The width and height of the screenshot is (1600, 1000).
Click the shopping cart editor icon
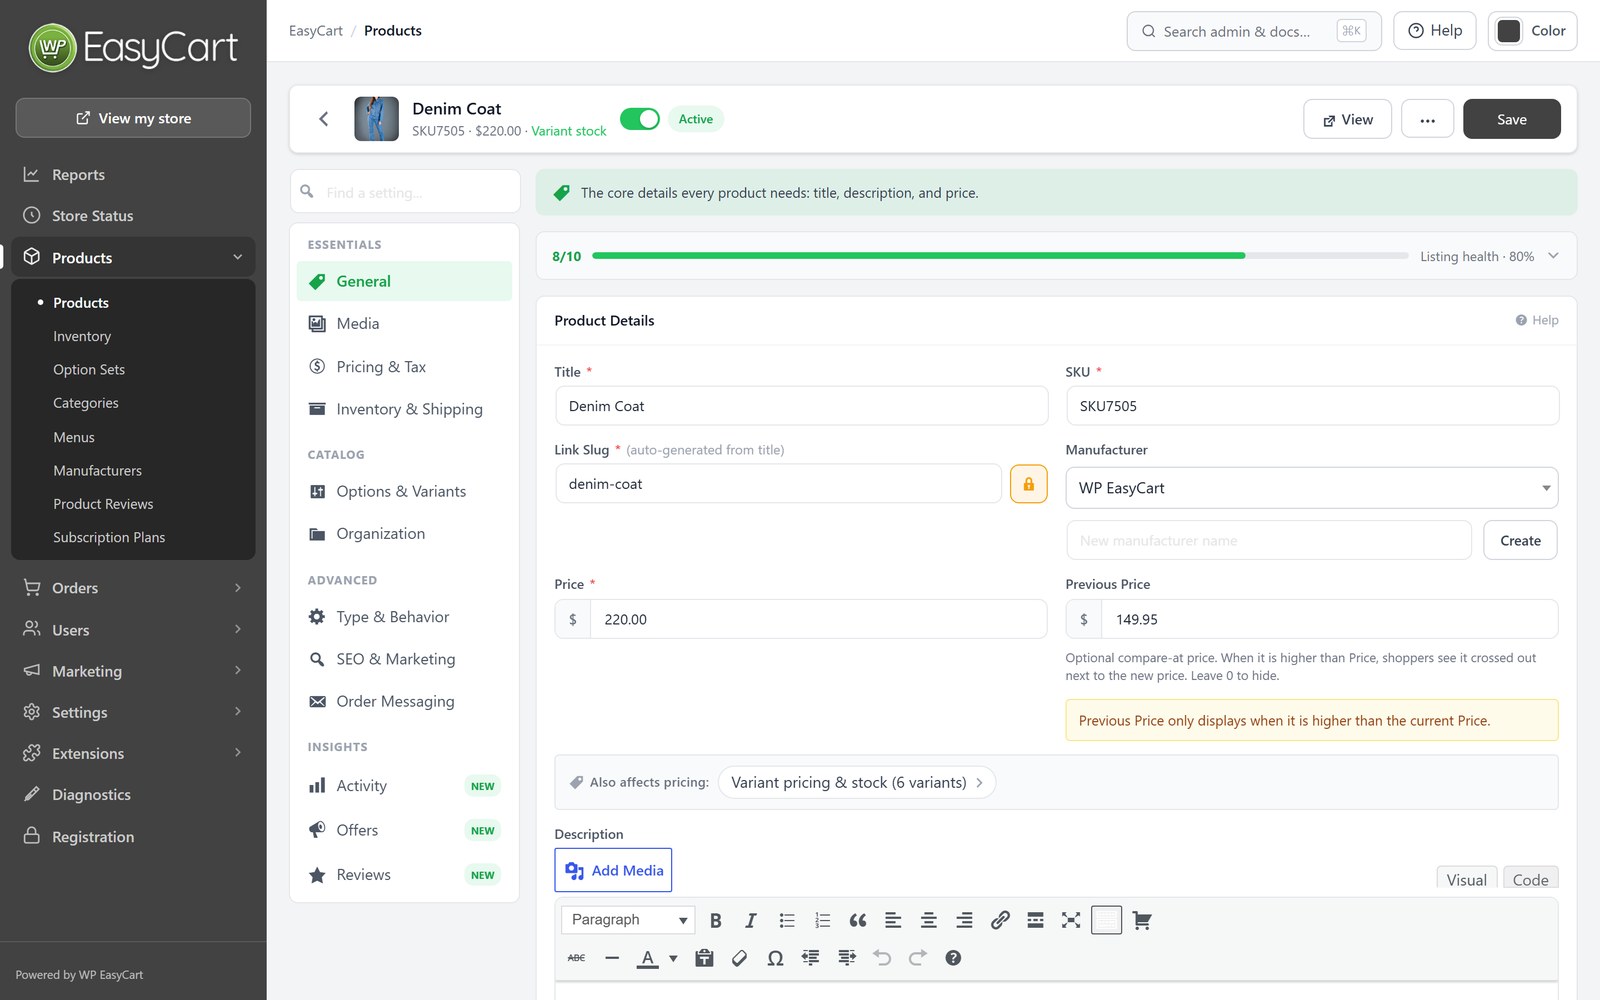click(1142, 920)
